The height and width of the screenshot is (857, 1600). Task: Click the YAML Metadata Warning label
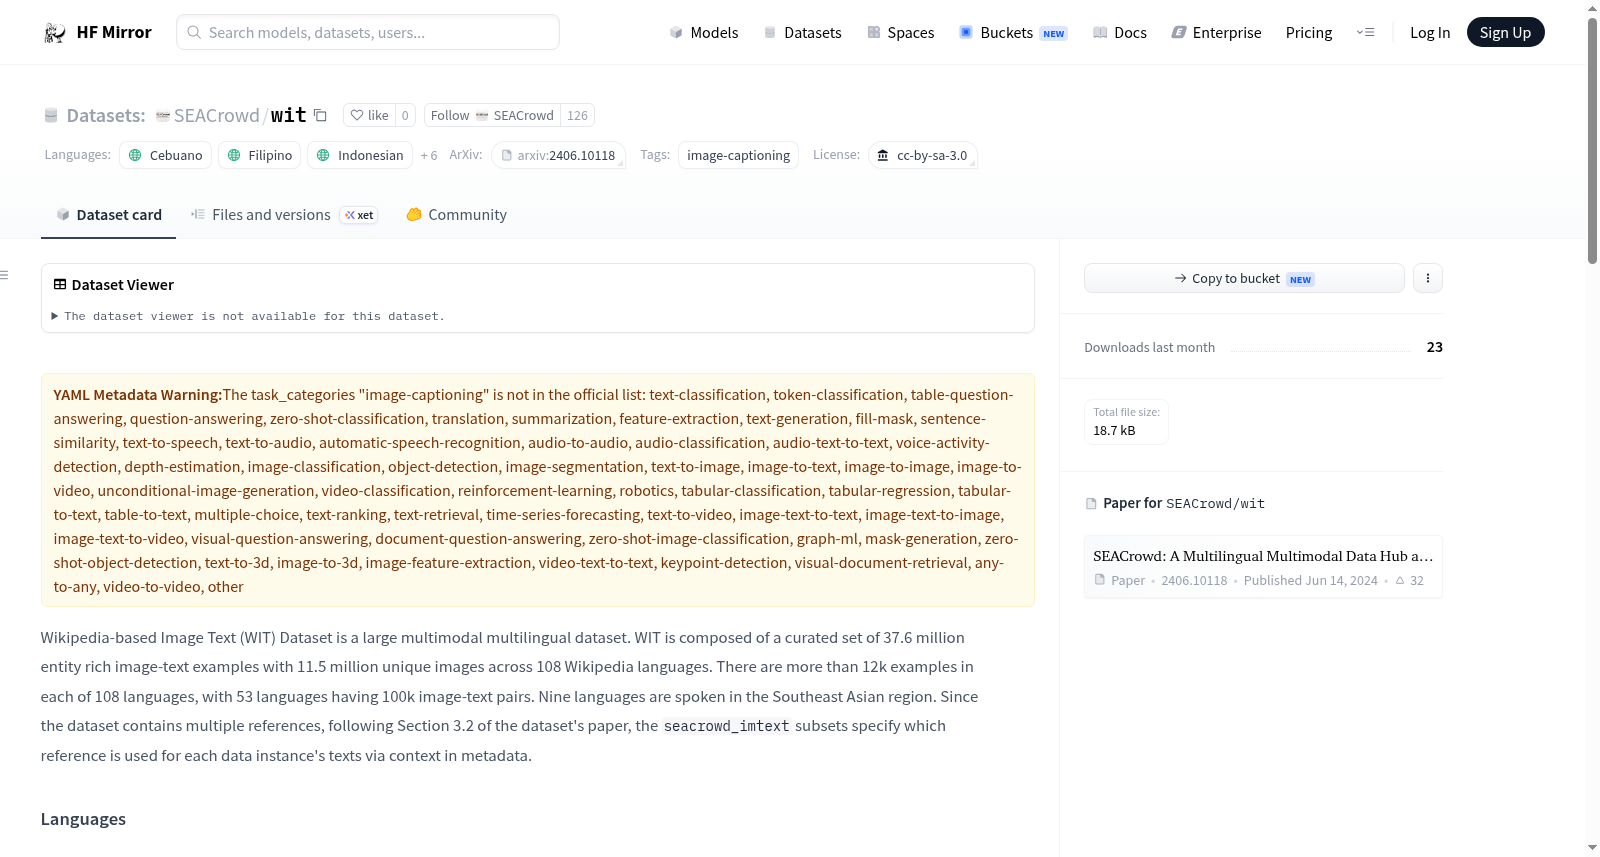pyautogui.click(x=138, y=395)
